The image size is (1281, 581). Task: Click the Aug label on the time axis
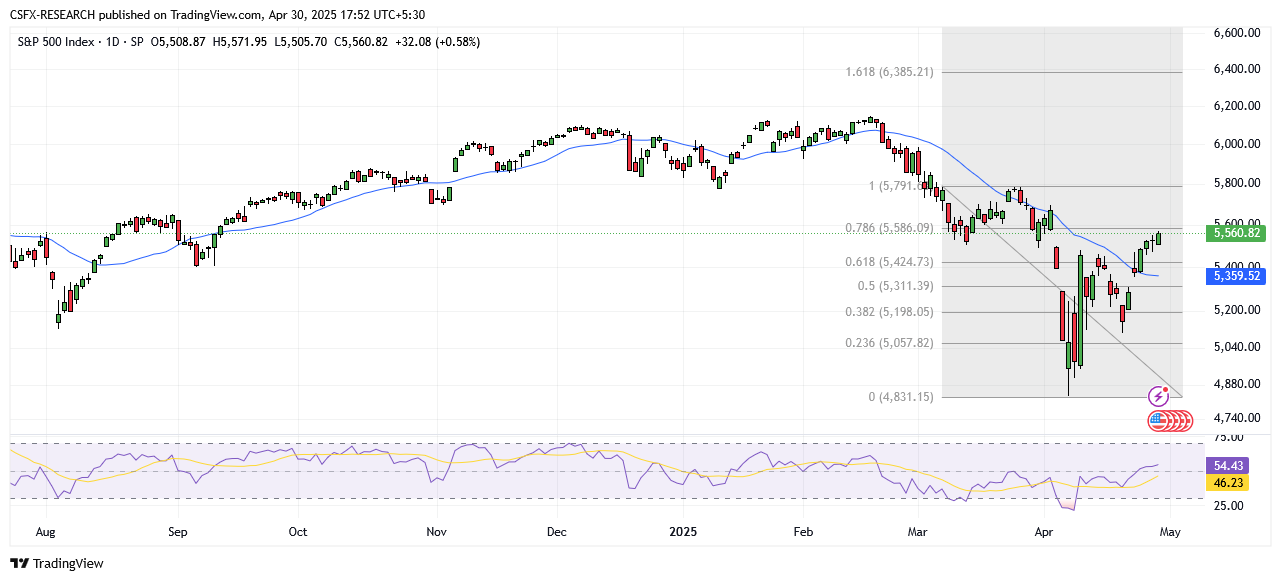tap(46, 532)
